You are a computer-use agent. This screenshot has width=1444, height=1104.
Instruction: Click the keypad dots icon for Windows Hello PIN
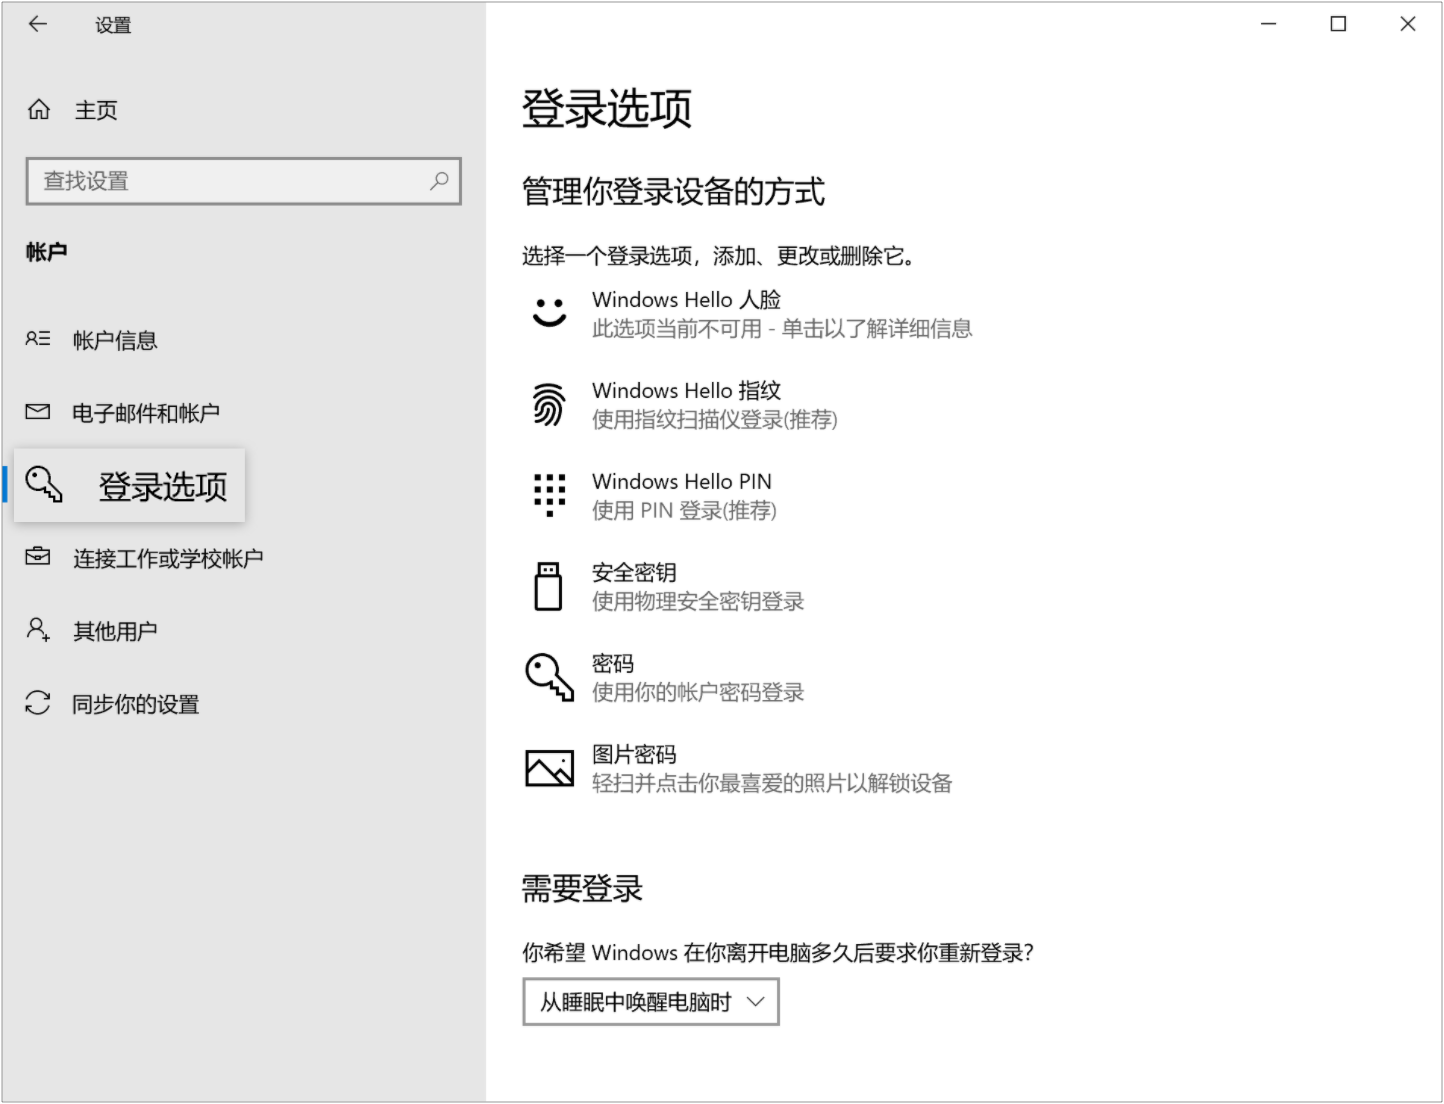[x=549, y=495]
